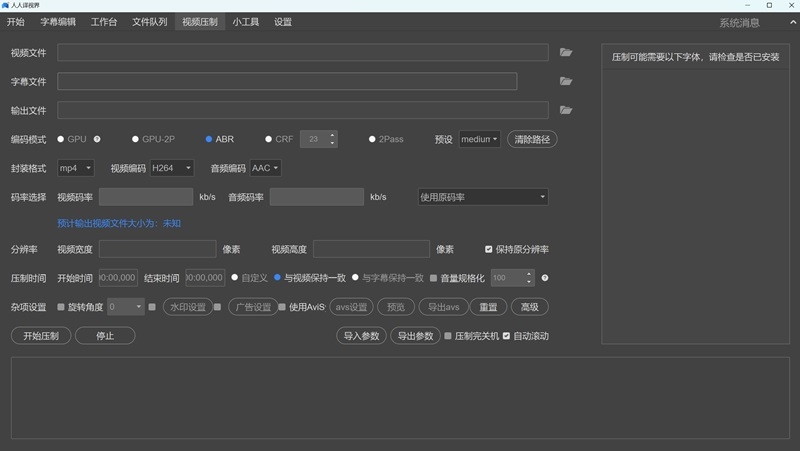
Task: Open the output file folder browser
Action: [566, 110]
